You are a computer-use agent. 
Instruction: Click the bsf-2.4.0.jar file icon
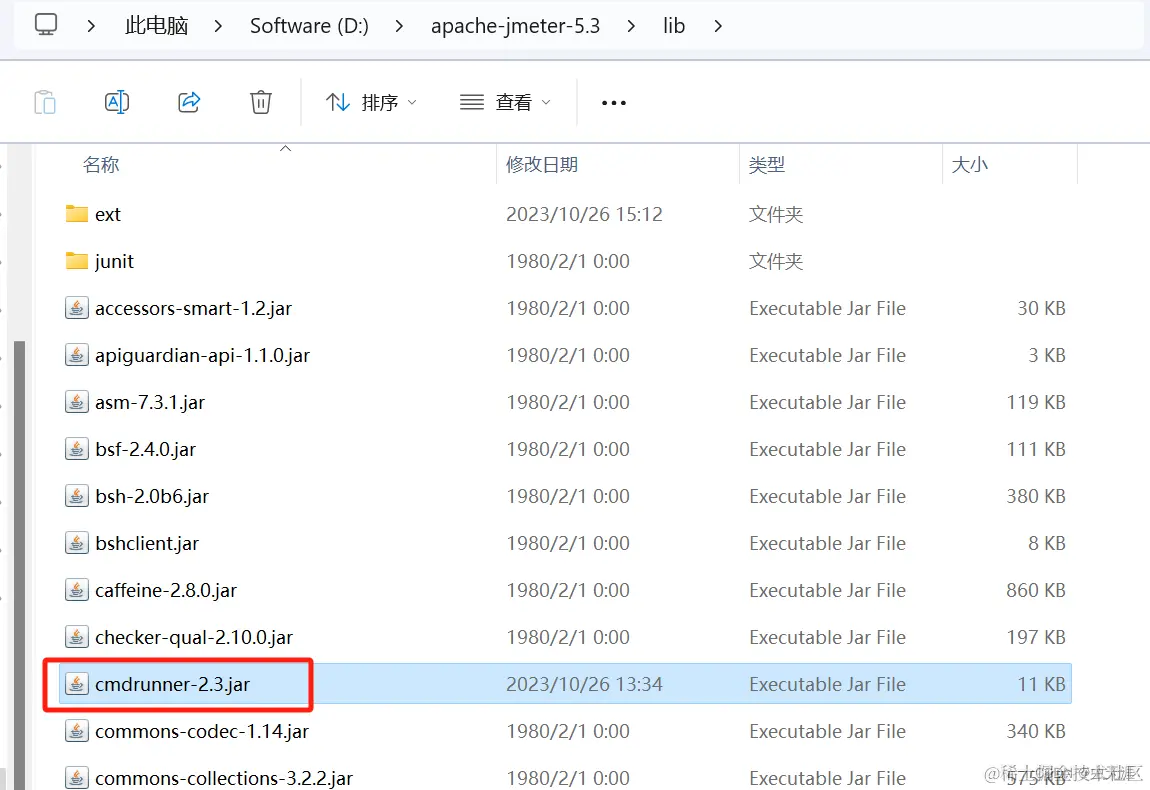coord(76,448)
